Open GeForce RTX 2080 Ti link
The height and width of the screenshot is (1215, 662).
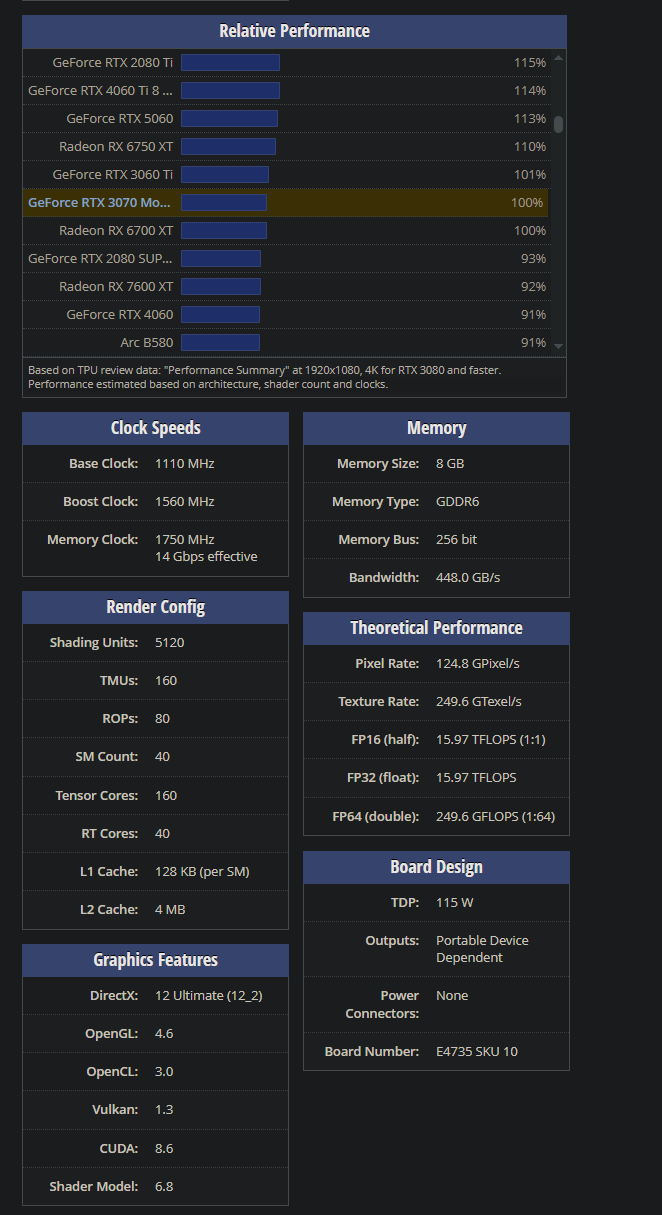tap(113, 62)
